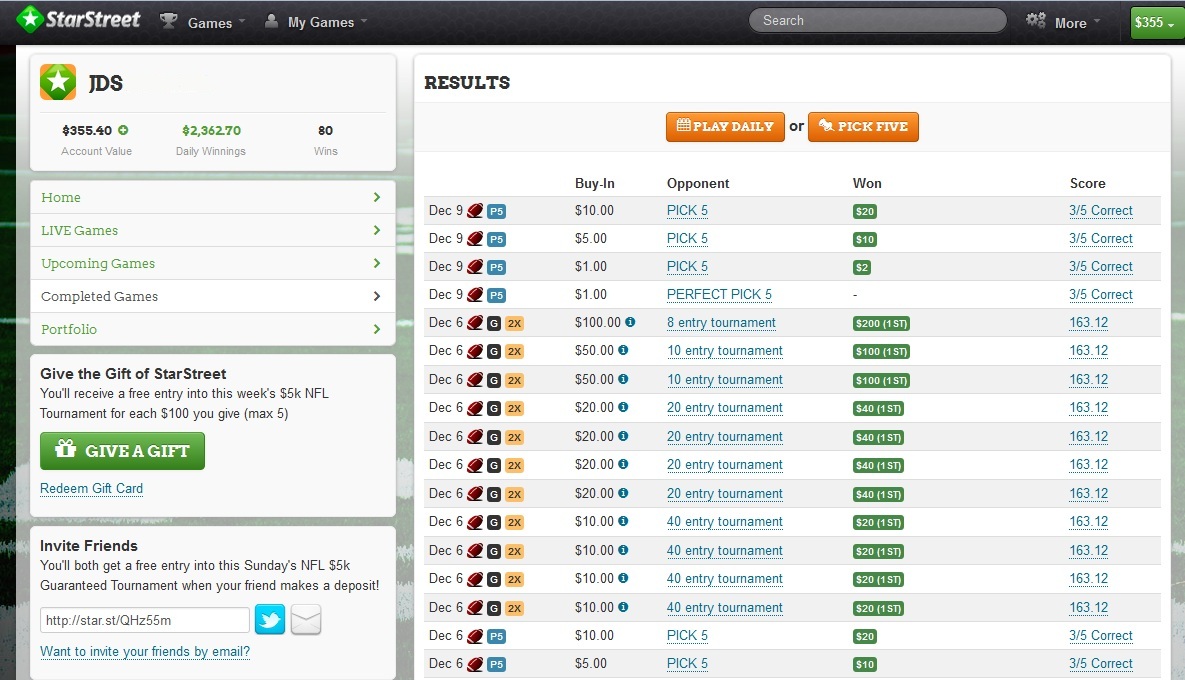Click the Redeem Gift Card link
This screenshot has height=680, width=1185.
click(x=91, y=488)
